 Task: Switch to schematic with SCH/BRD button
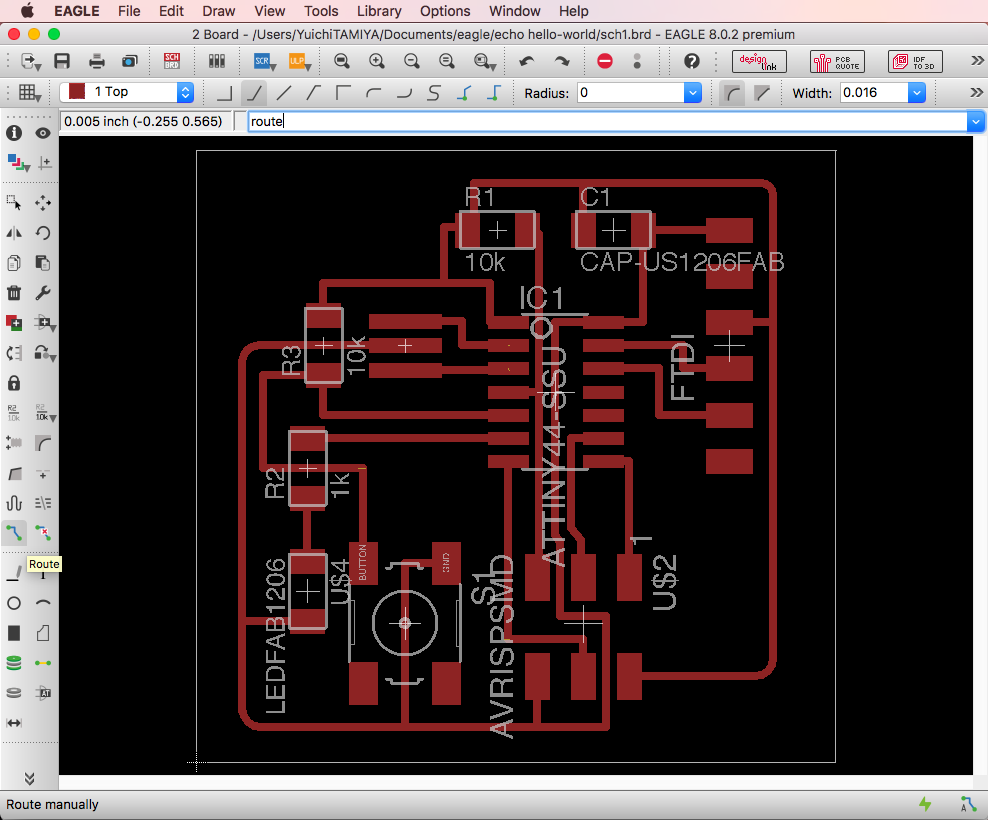point(171,61)
